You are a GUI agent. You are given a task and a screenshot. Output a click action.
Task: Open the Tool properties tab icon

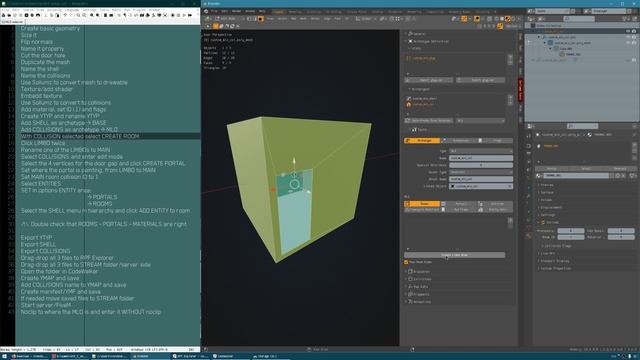pos(529,136)
